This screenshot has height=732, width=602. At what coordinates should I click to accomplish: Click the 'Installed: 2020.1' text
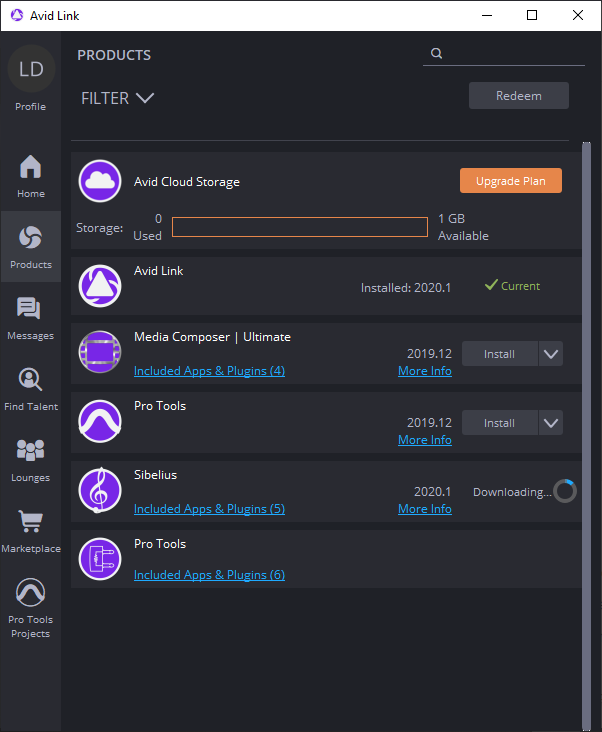tap(406, 288)
